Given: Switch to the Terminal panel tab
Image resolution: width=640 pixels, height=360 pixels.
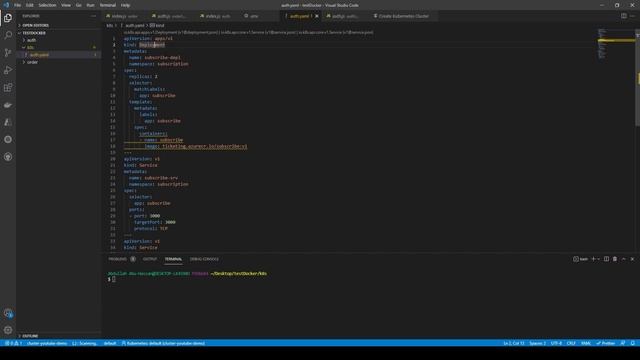Looking at the screenshot, I should [x=173, y=259].
